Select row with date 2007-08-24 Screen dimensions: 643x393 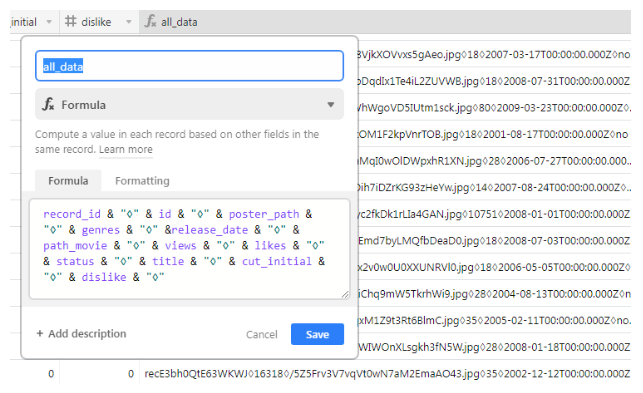coord(494,187)
